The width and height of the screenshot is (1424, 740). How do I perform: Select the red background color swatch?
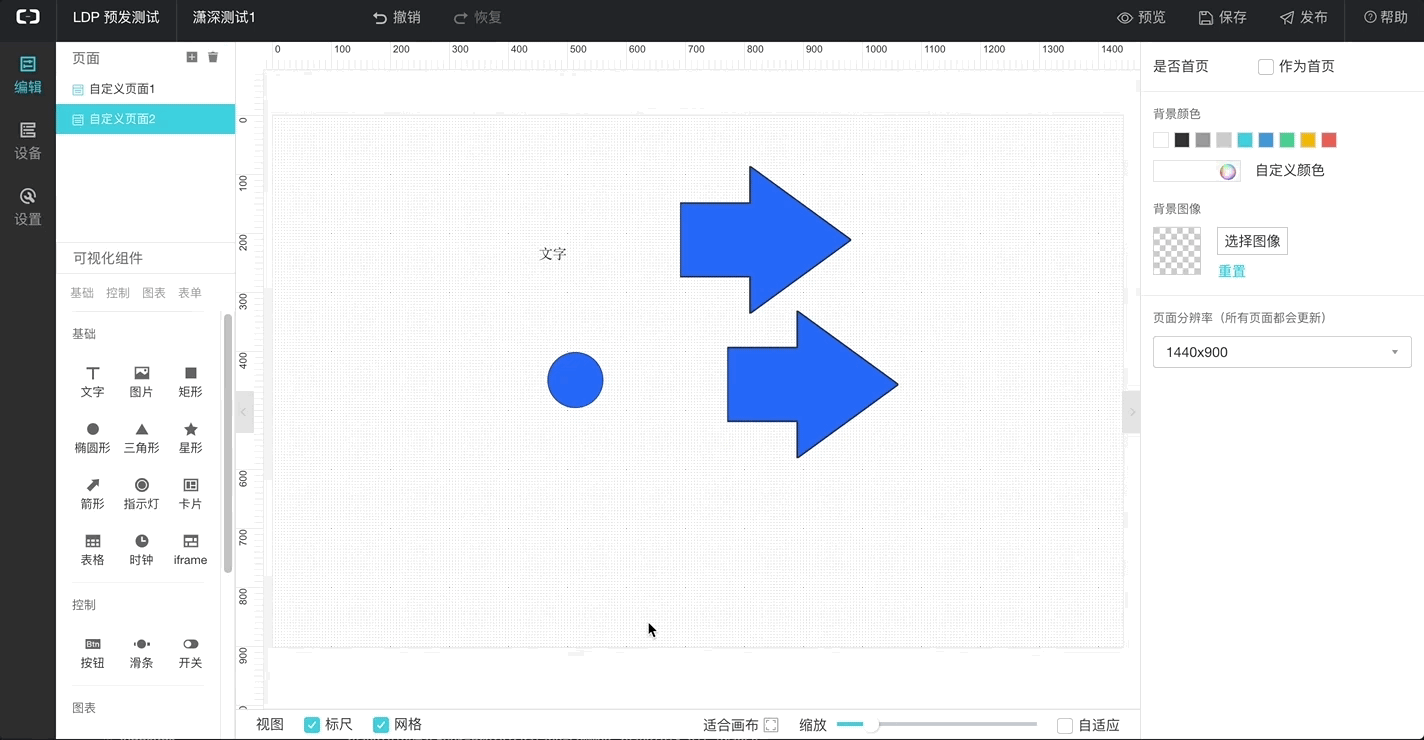[1329, 140]
